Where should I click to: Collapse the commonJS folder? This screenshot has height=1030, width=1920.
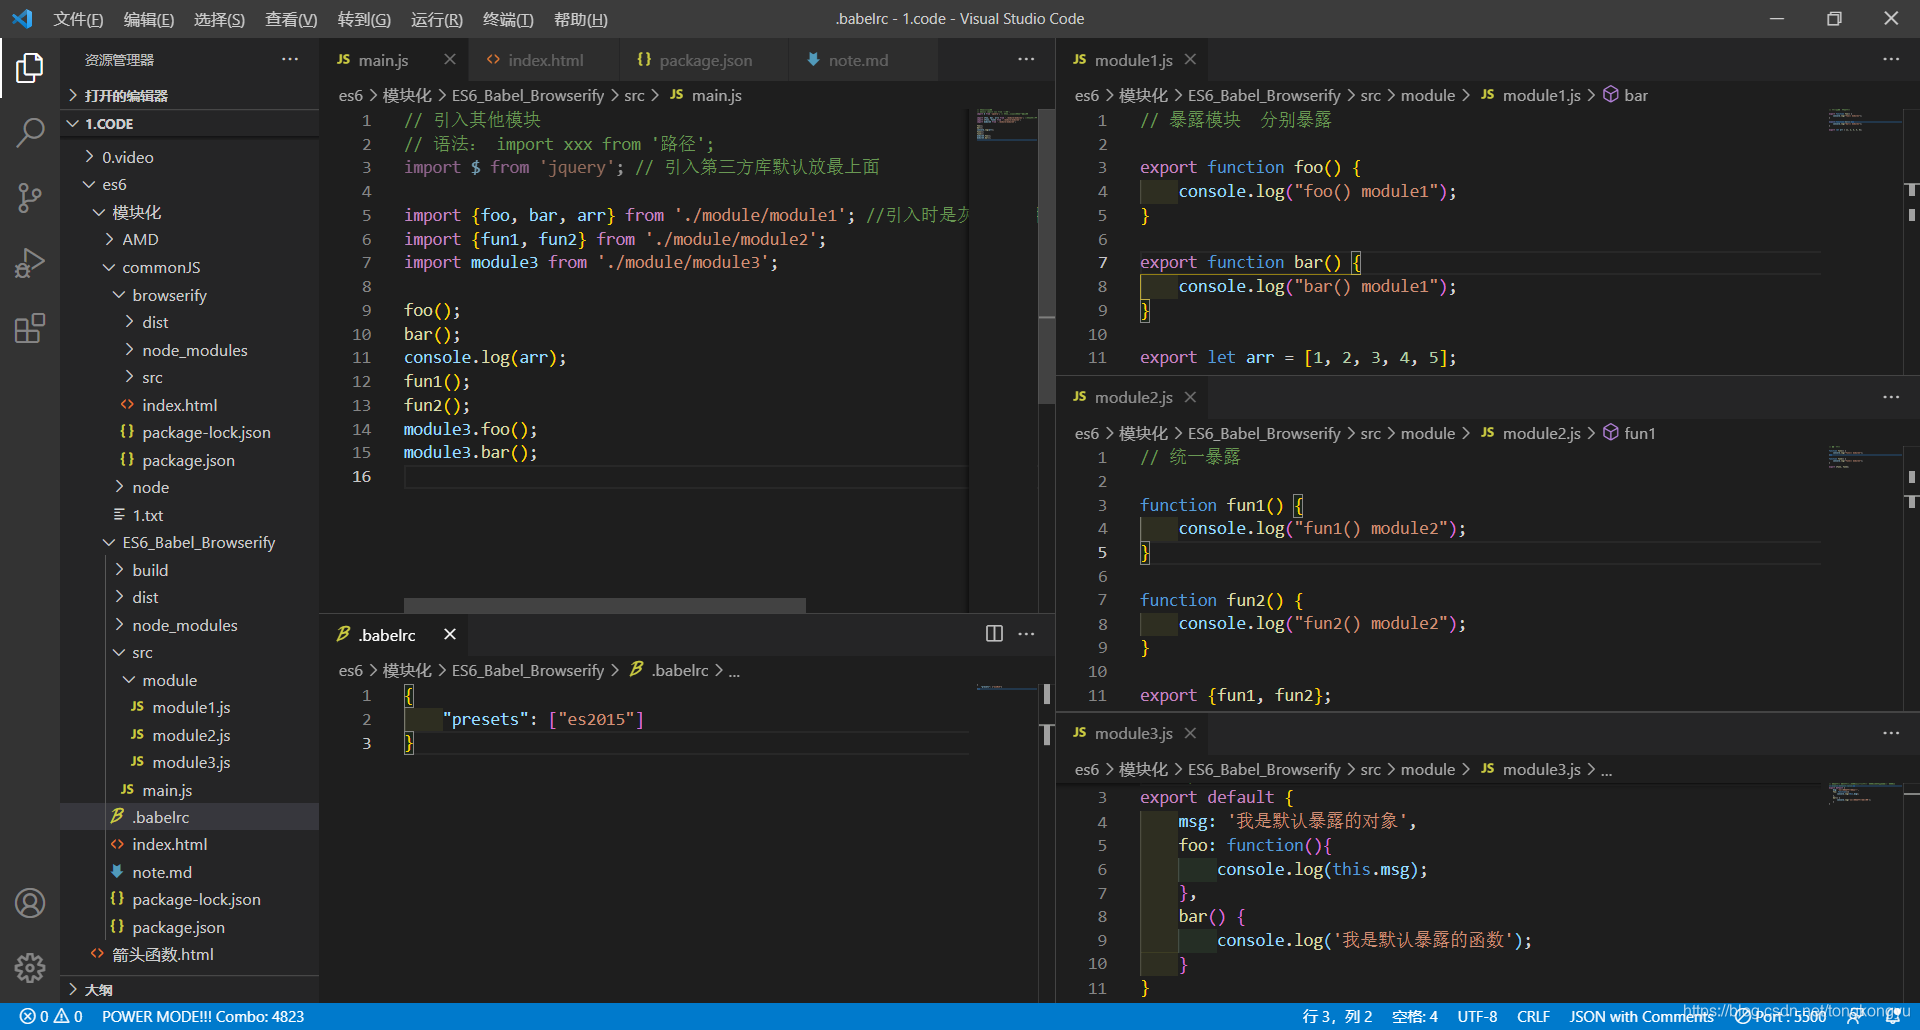190,268
